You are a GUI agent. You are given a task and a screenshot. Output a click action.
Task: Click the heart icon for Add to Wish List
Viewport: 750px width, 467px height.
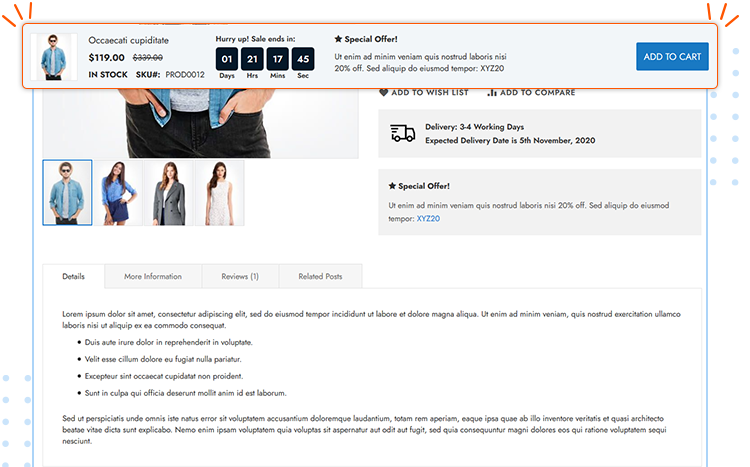[x=383, y=92]
